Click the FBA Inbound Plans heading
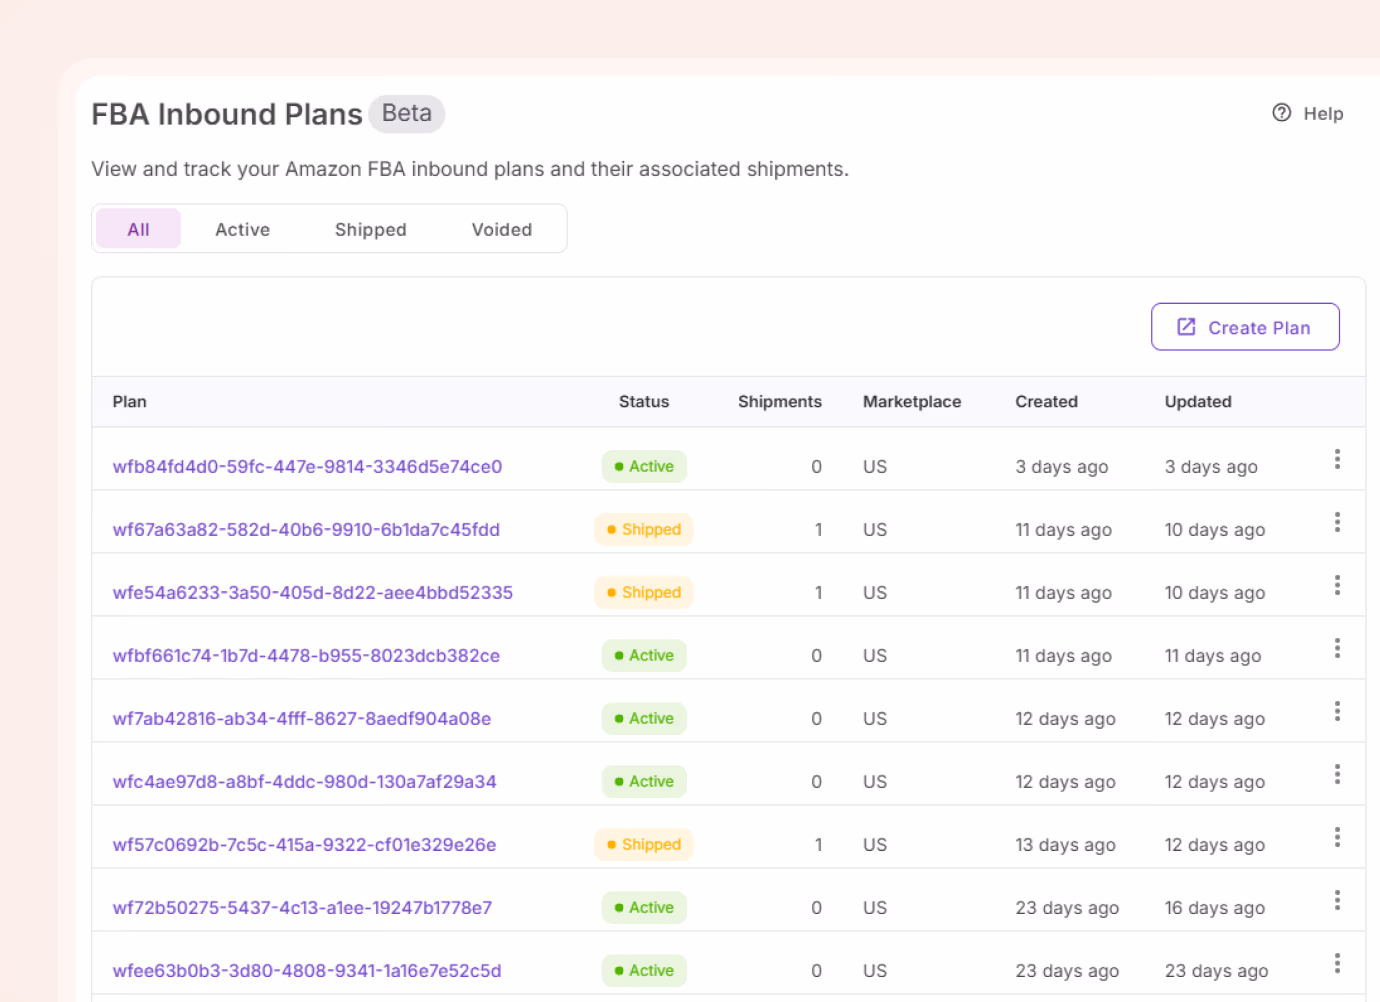 [x=227, y=114]
